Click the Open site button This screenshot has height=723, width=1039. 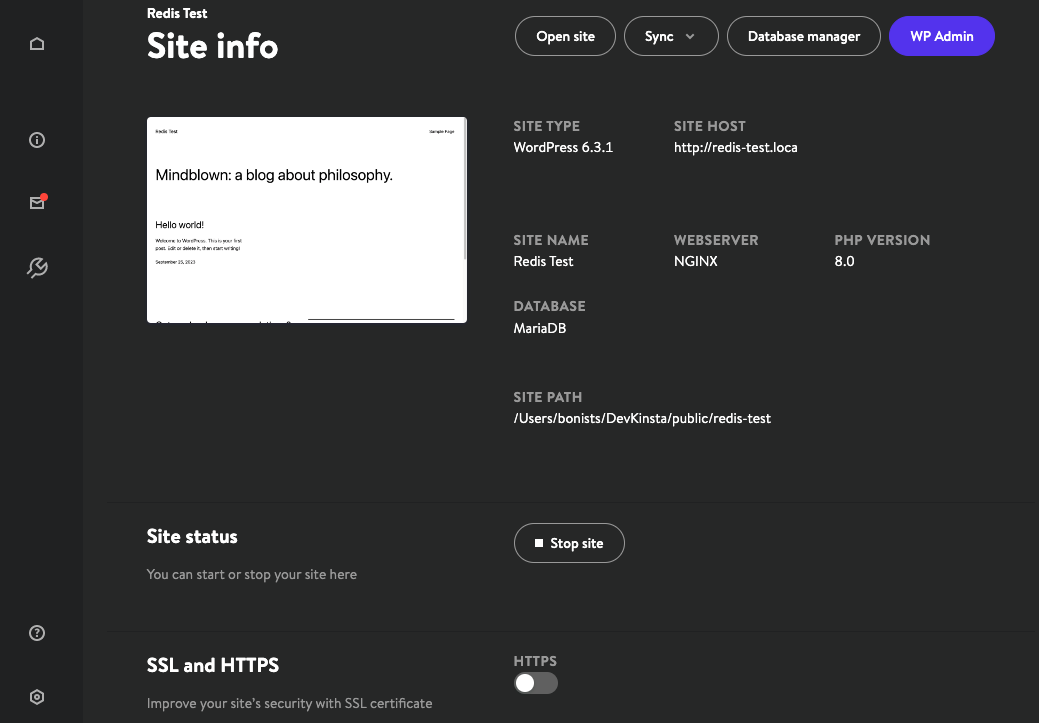(564, 36)
